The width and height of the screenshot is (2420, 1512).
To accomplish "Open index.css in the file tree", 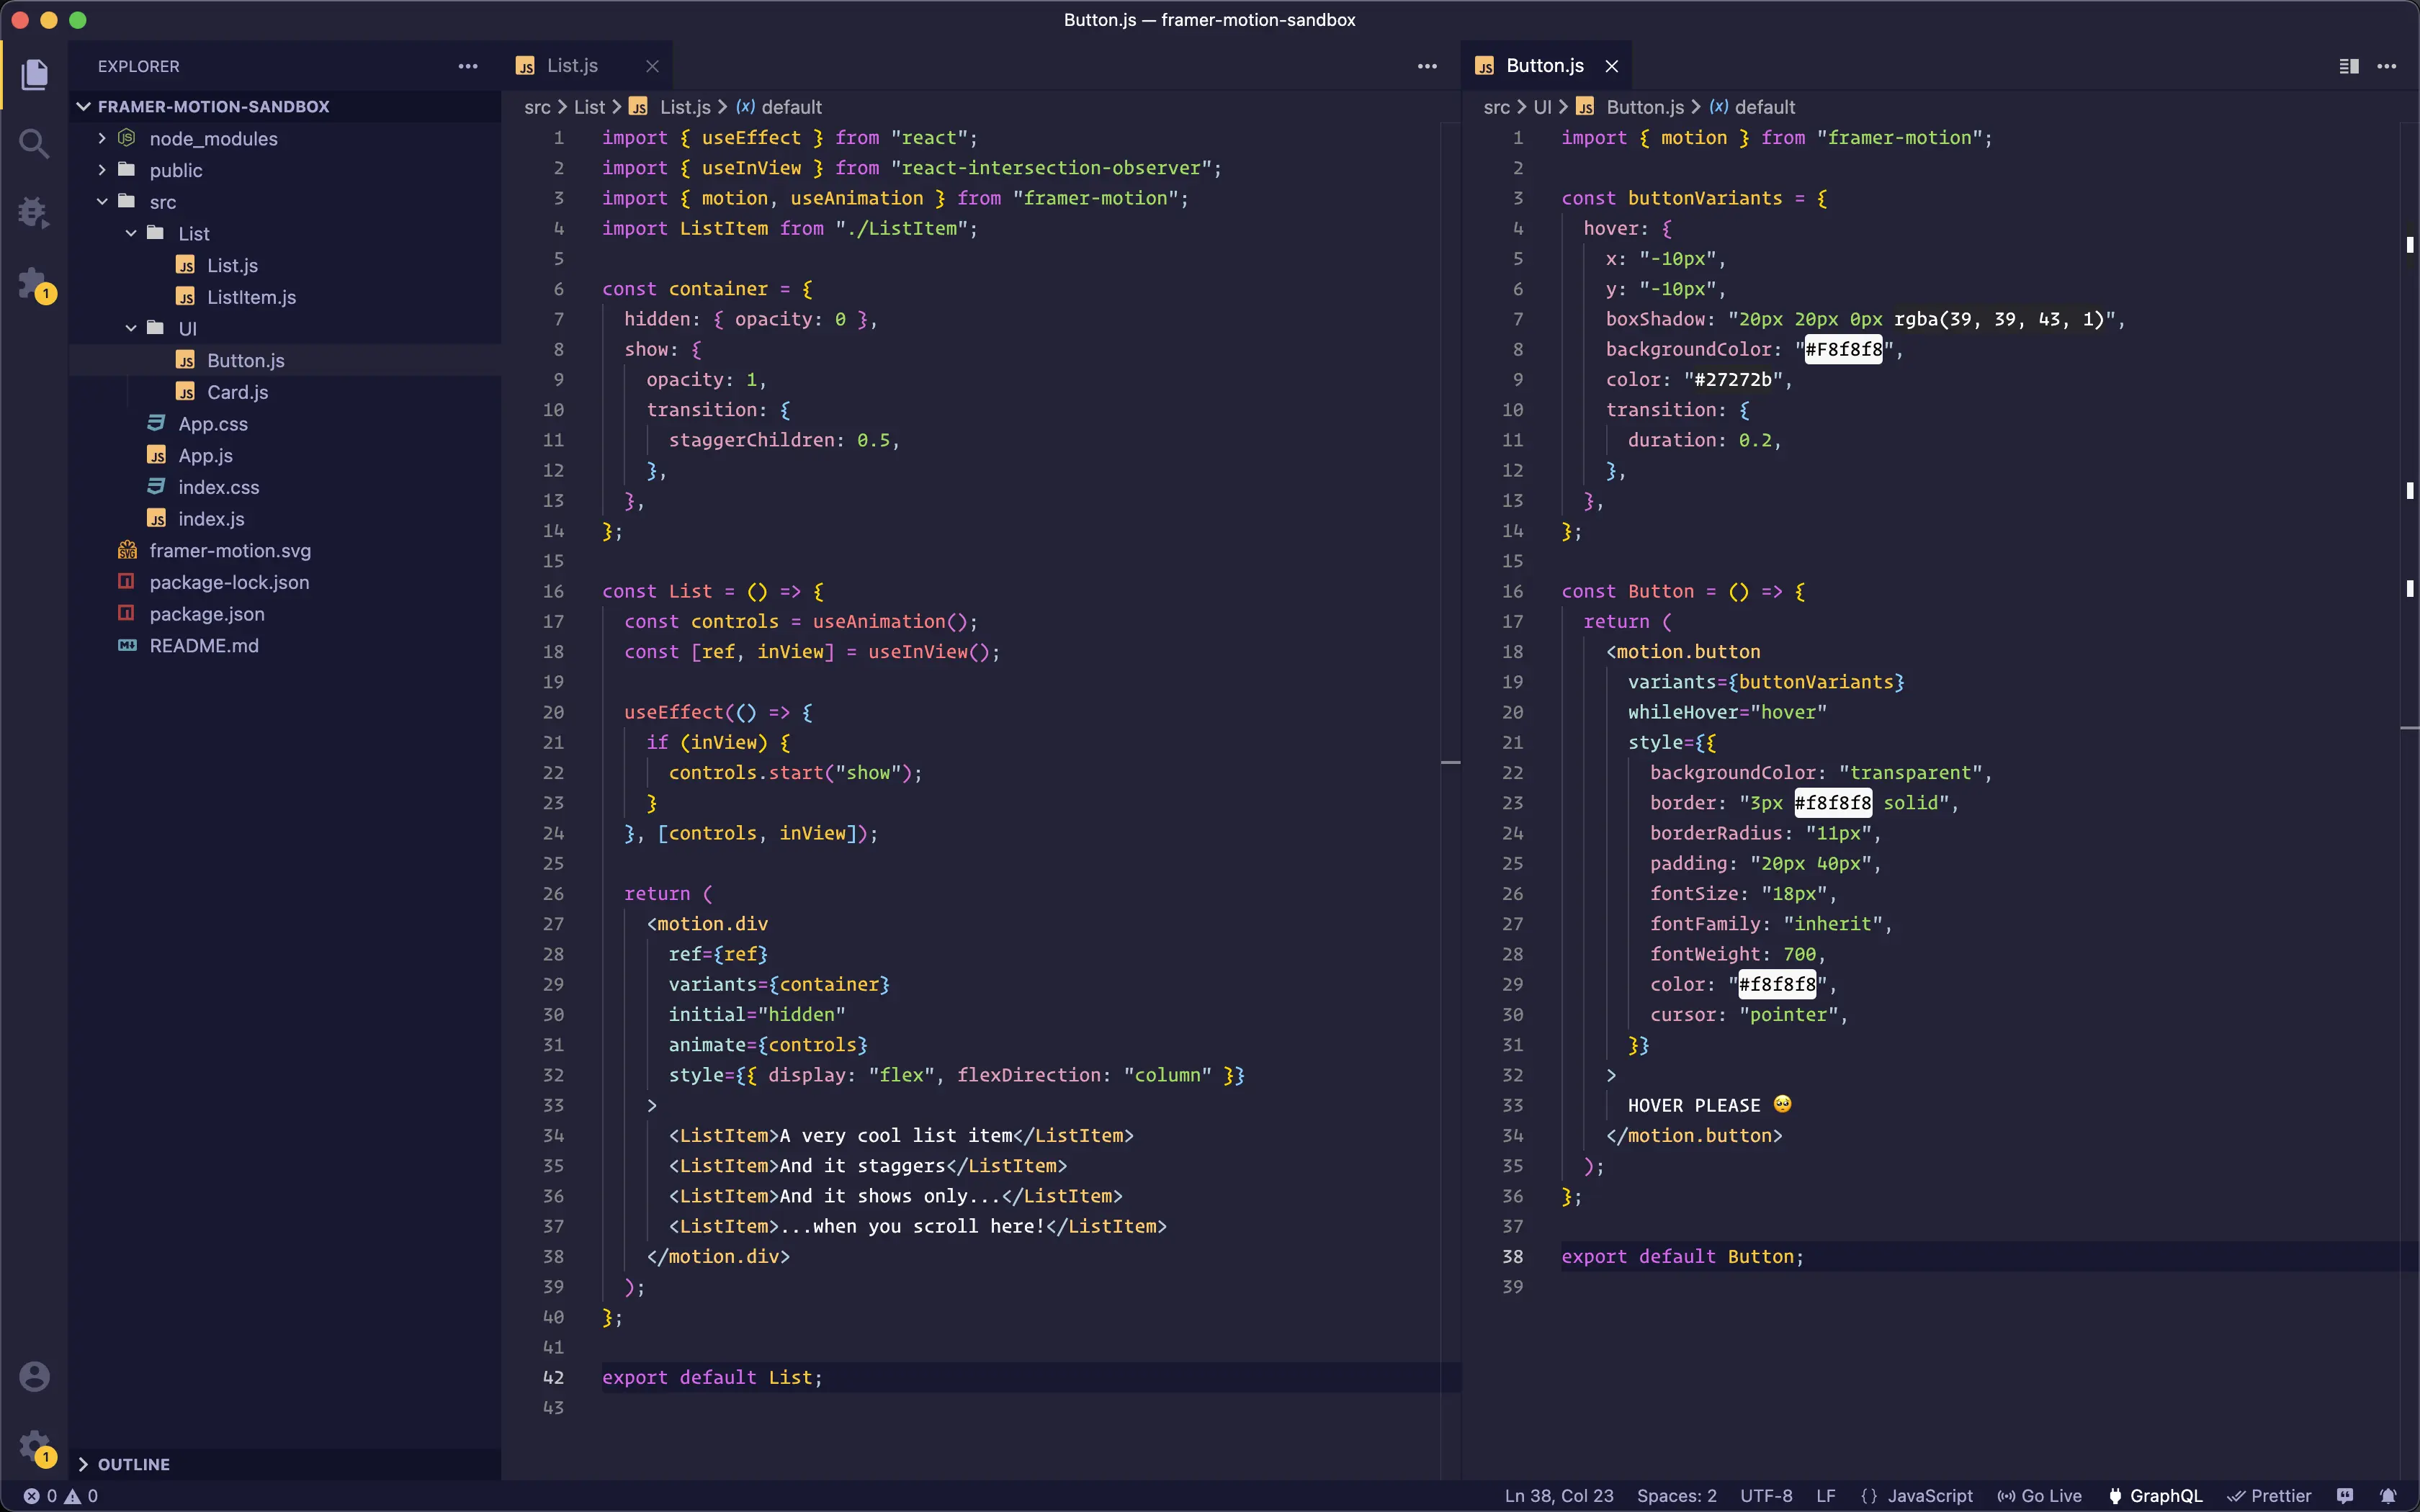I will (x=285, y=487).
